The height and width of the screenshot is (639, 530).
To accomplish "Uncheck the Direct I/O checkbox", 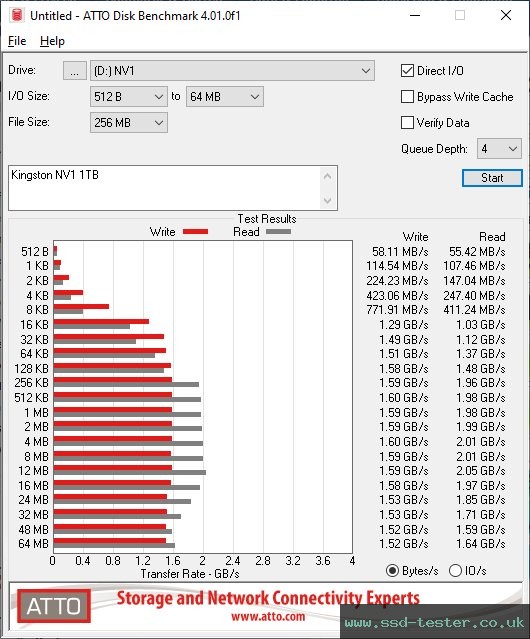I will 407,71.
